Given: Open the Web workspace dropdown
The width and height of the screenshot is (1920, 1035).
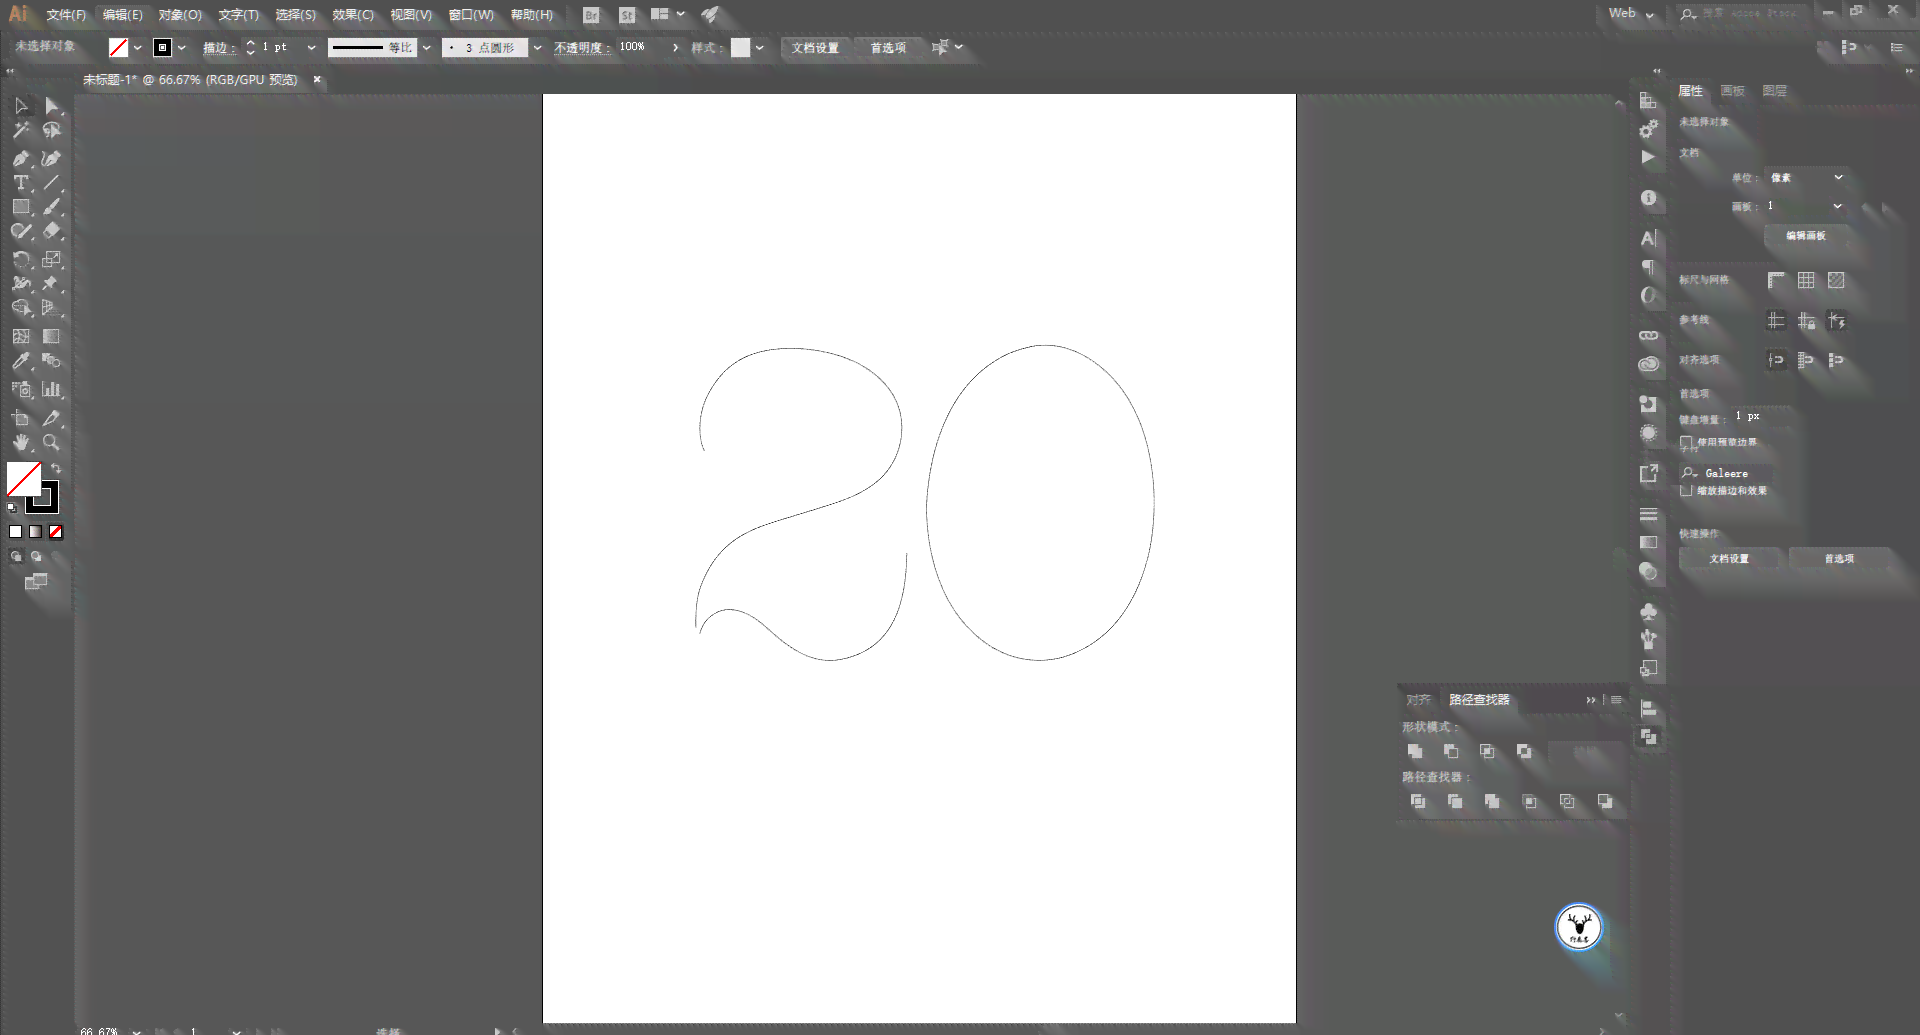Looking at the screenshot, I should point(1631,14).
